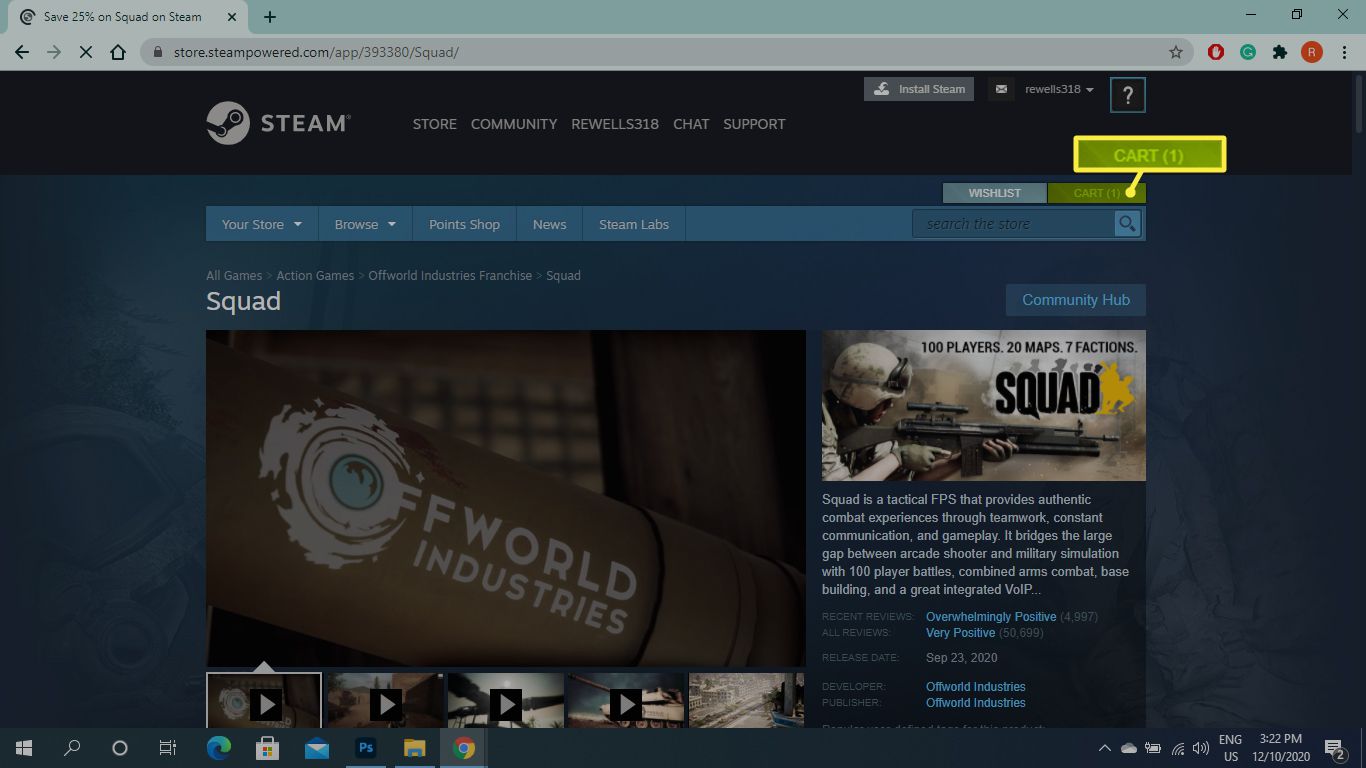The image size is (1366, 768).
Task: Open the Action Games breadcrumb link
Action: (315, 275)
